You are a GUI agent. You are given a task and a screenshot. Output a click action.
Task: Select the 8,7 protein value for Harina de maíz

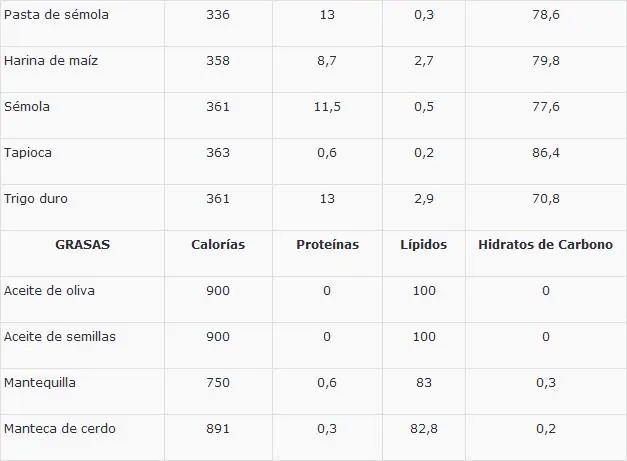pyautogui.click(x=327, y=61)
